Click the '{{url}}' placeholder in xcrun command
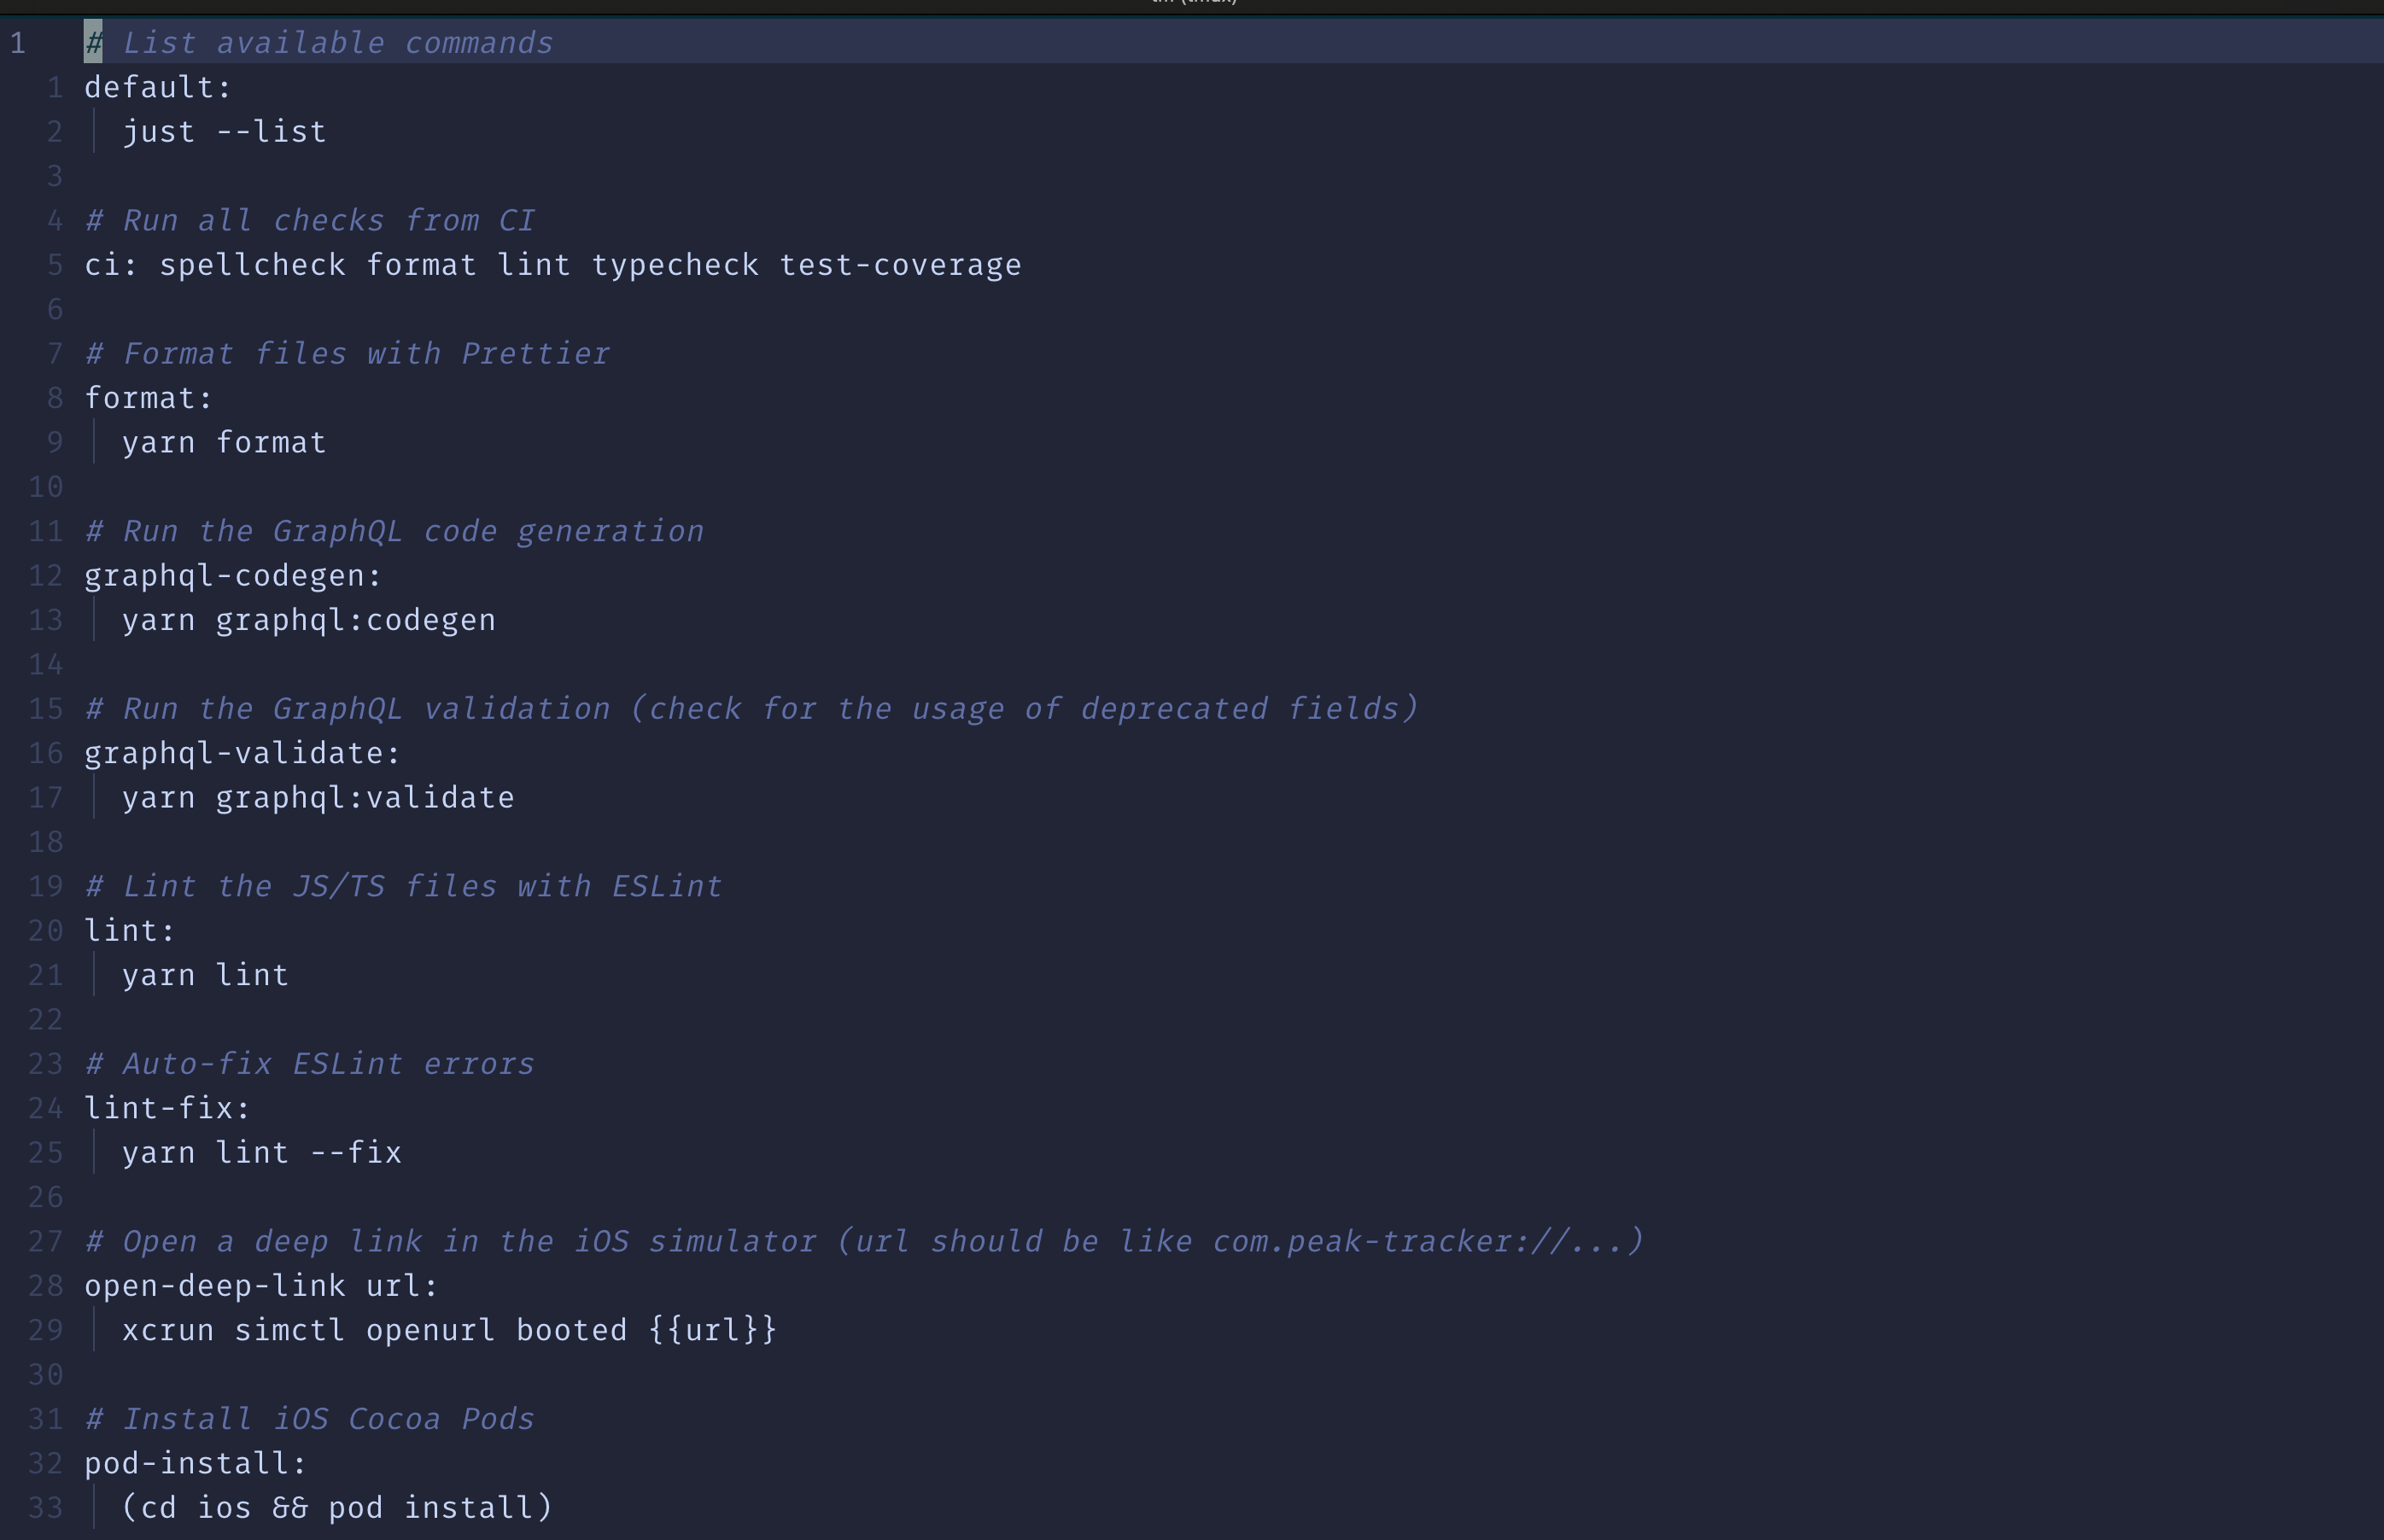Viewport: 2384px width, 1540px height. pos(712,1331)
